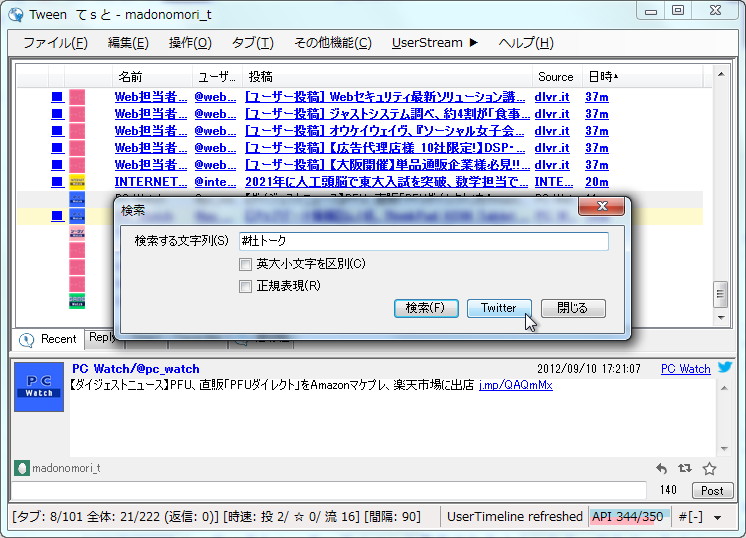Click the favorite star icon
This screenshot has height=538, width=746.
(709, 469)
